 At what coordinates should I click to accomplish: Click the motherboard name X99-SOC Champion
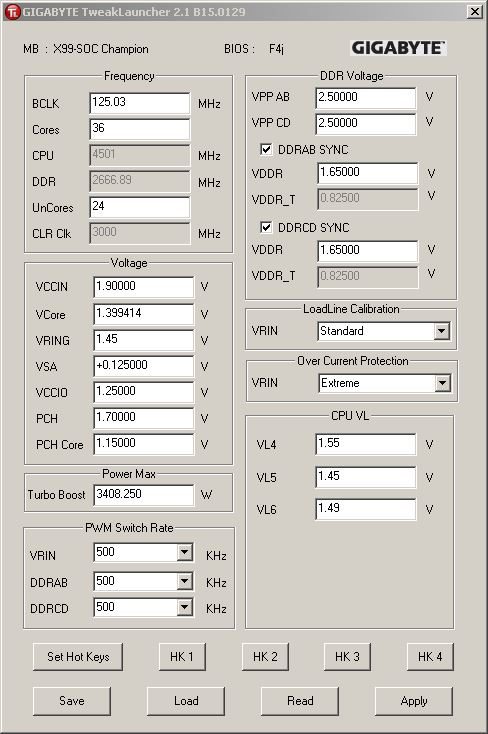coord(100,49)
